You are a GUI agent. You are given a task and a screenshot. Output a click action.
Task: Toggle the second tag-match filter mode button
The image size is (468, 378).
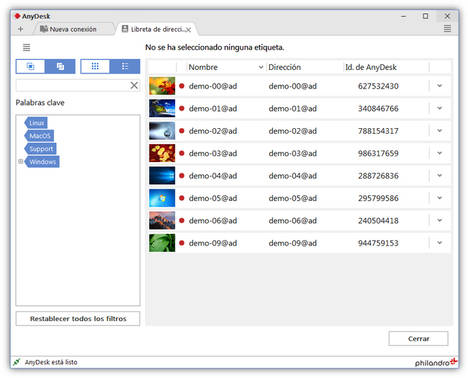pyautogui.click(x=60, y=66)
